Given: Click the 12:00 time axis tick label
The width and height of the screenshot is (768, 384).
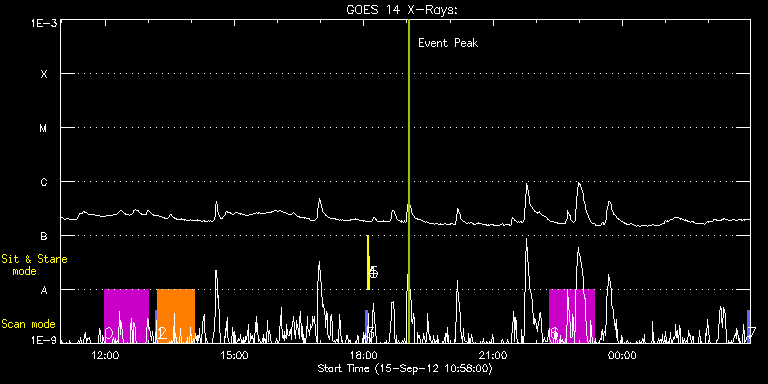Looking at the screenshot, I should pos(106,355).
